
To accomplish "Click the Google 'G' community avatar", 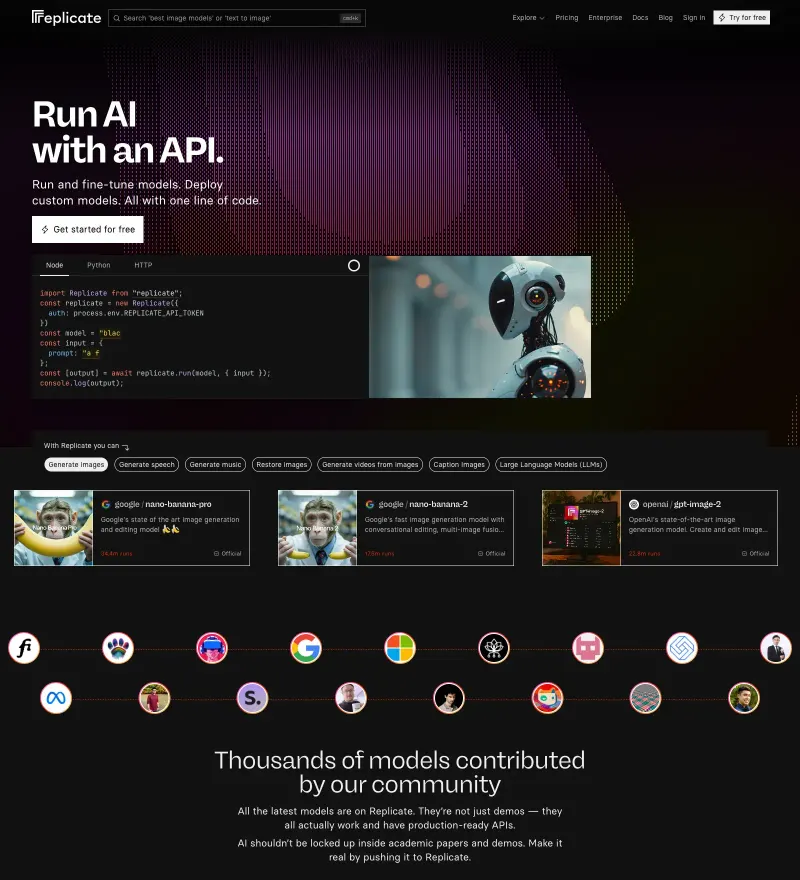I will click(306, 648).
